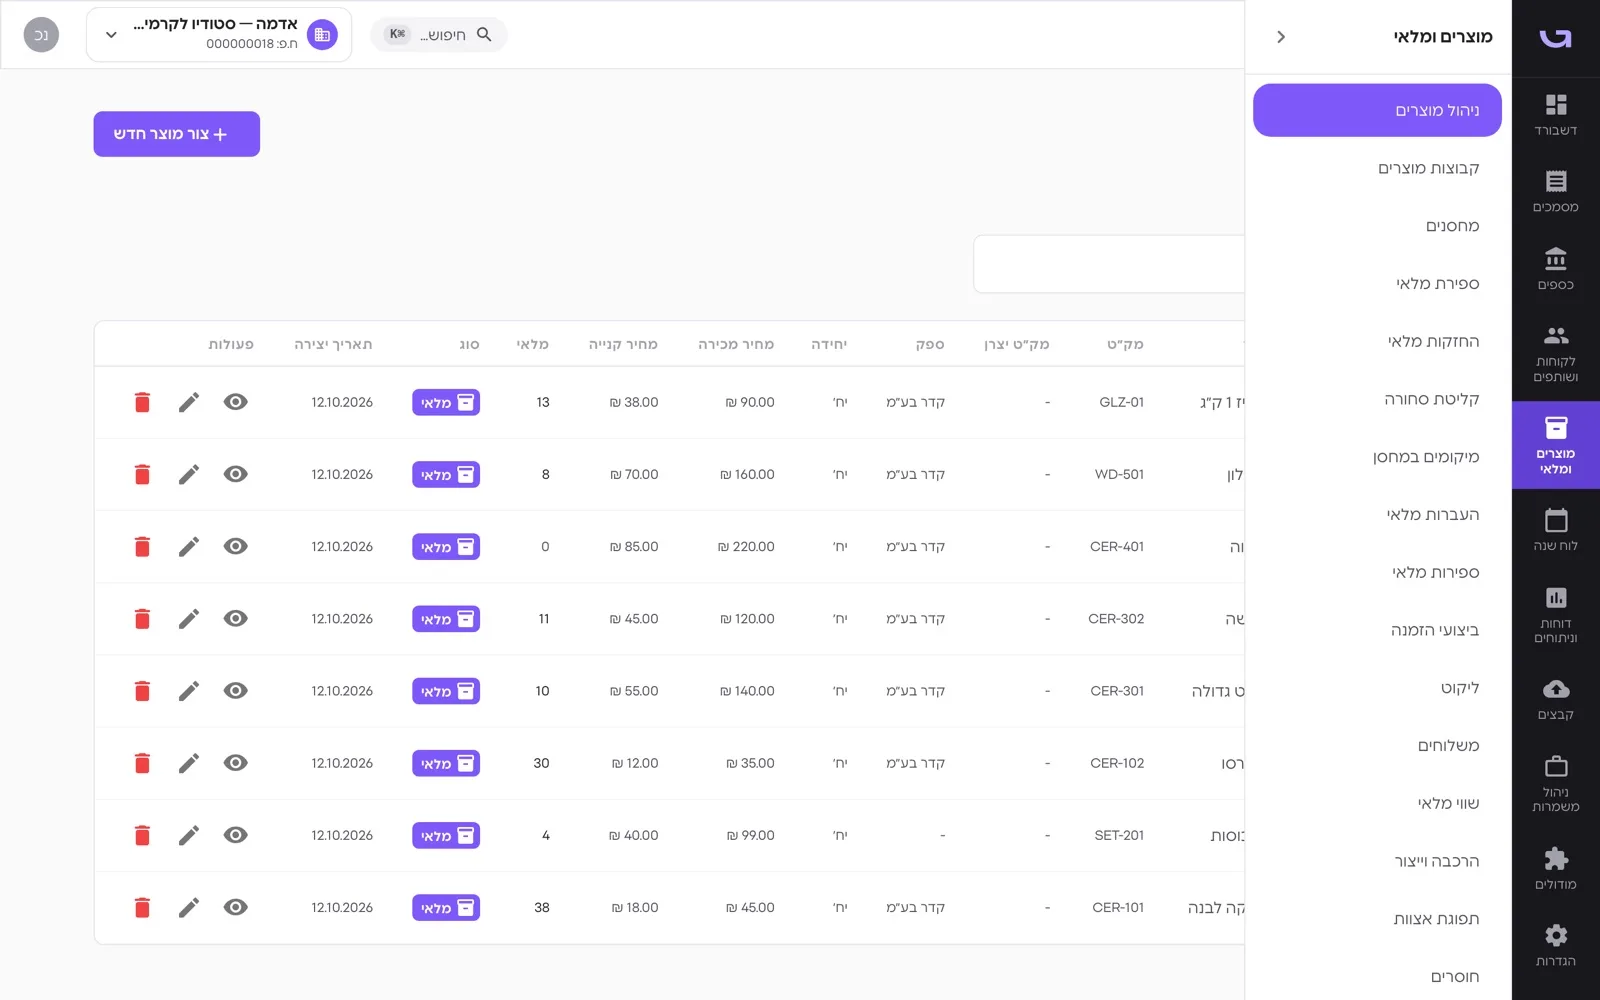View the SET-201 product eye icon
This screenshot has width=1600, height=1000.
pos(235,835)
